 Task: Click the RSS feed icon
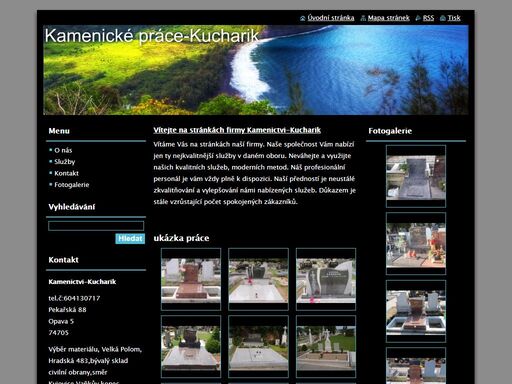(418, 18)
